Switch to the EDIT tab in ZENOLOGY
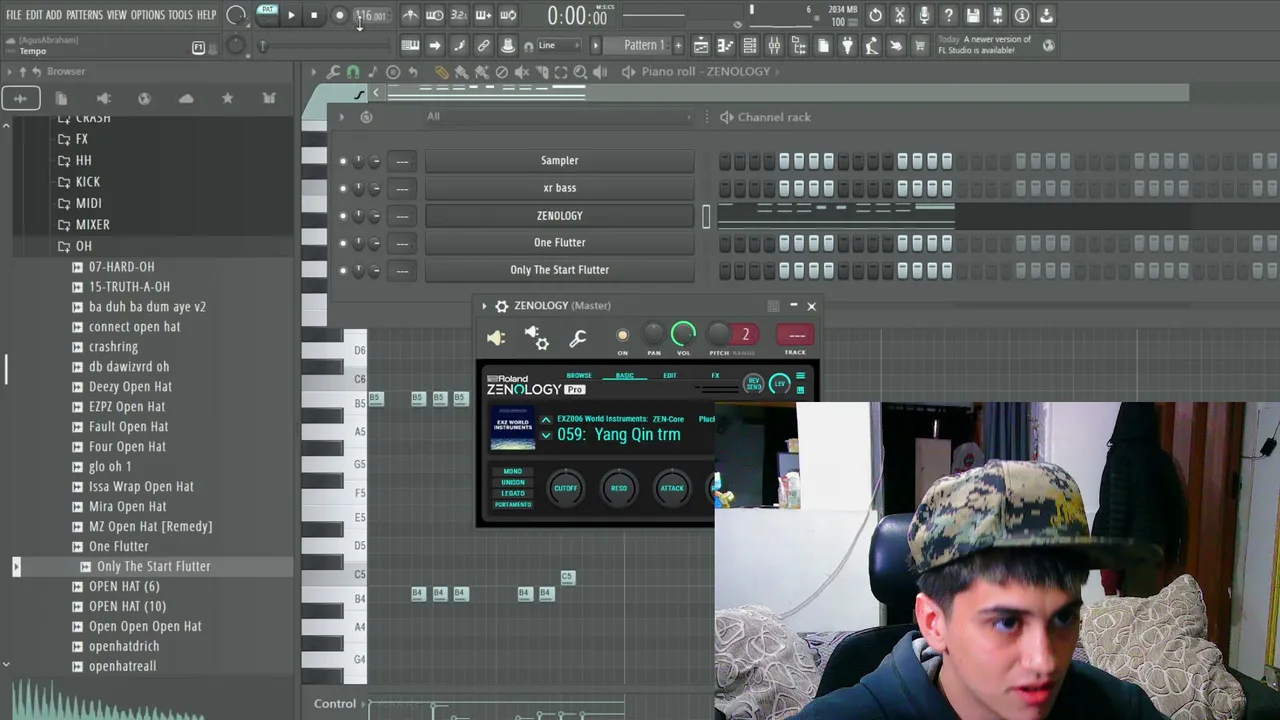The image size is (1280, 720). 670,376
